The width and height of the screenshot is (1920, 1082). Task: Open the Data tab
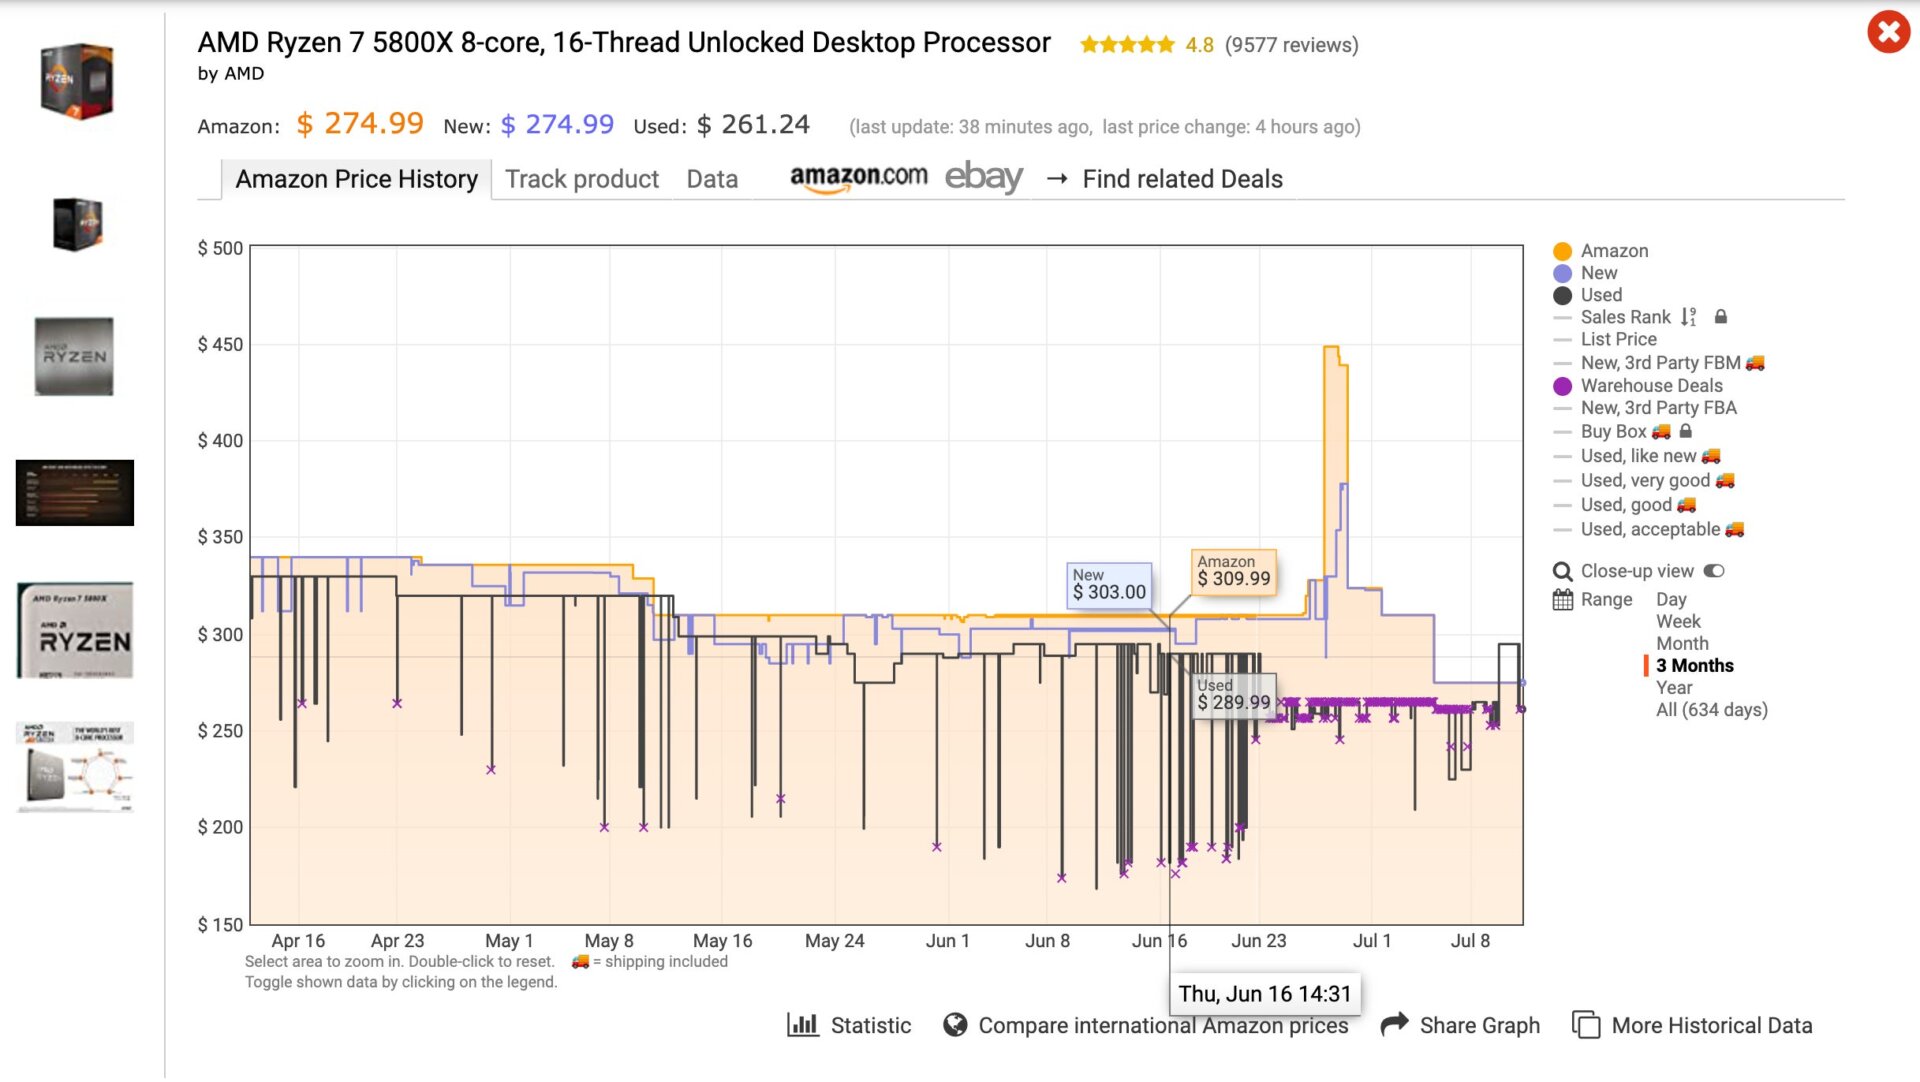click(x=712, y=179)
